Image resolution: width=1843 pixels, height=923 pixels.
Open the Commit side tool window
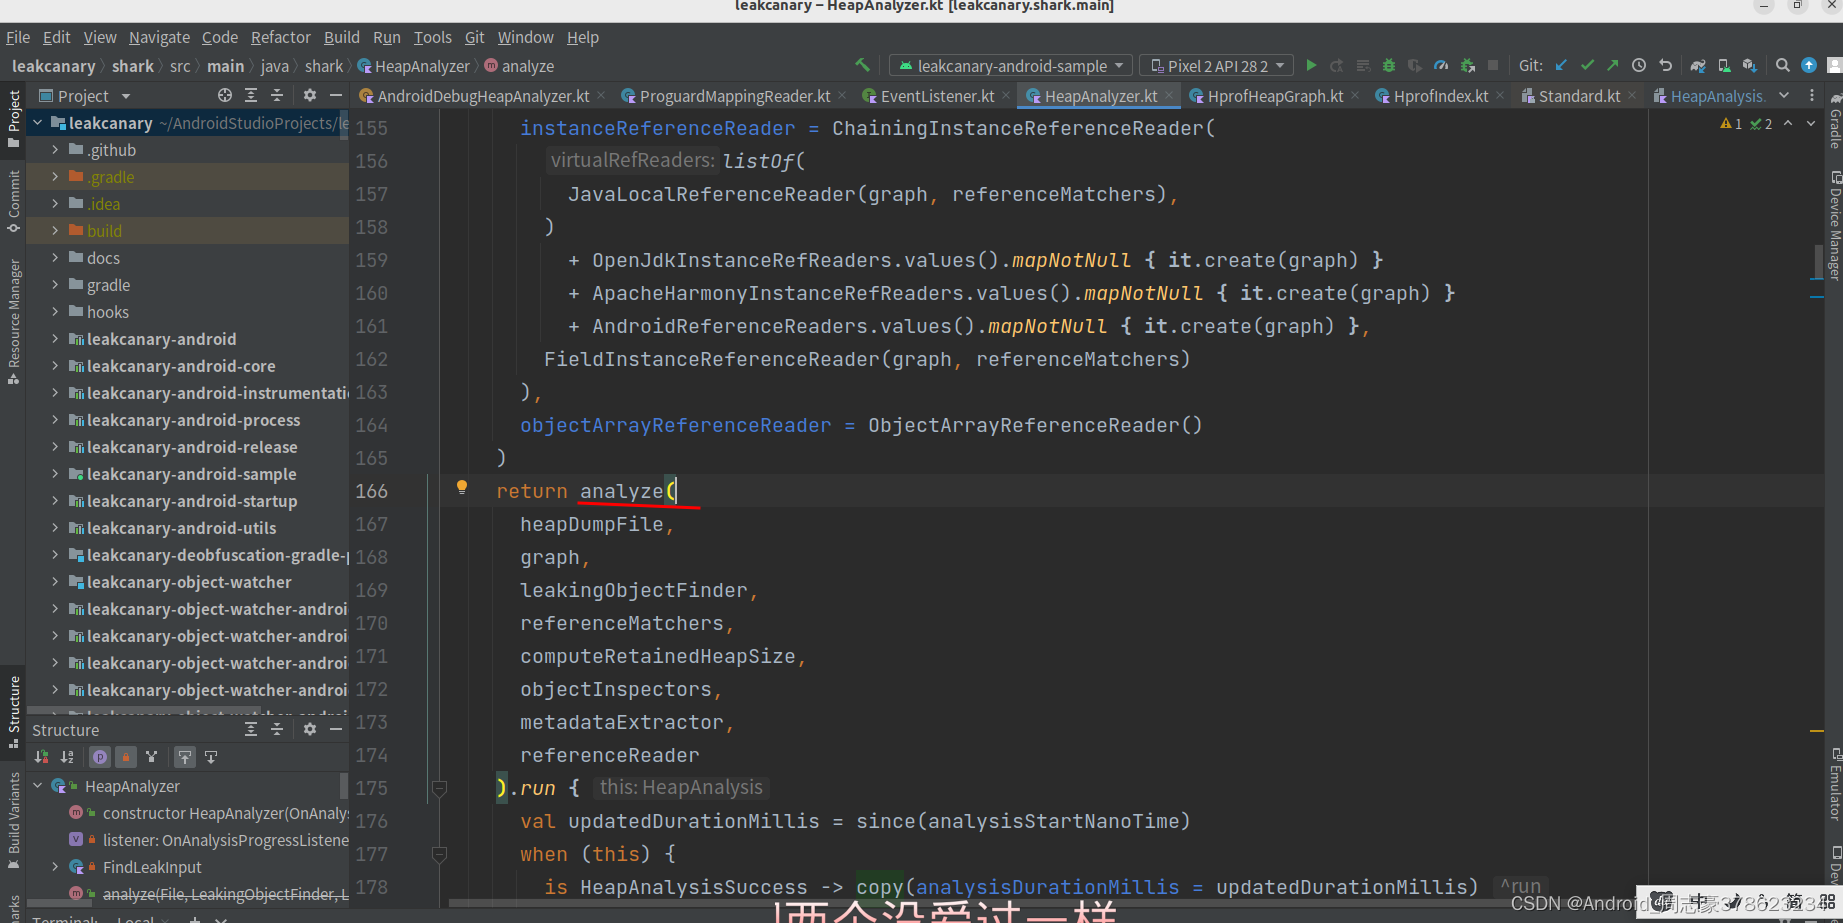coord(14,200)
